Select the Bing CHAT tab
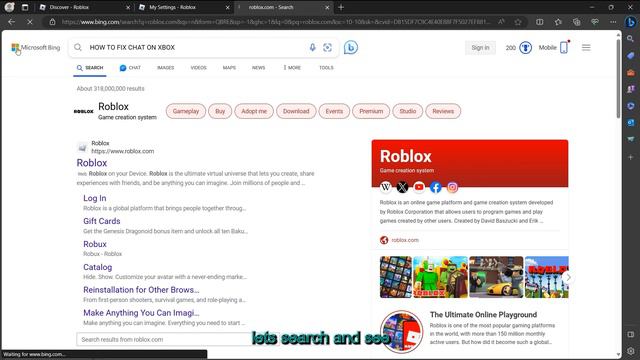 coord(130,68)
